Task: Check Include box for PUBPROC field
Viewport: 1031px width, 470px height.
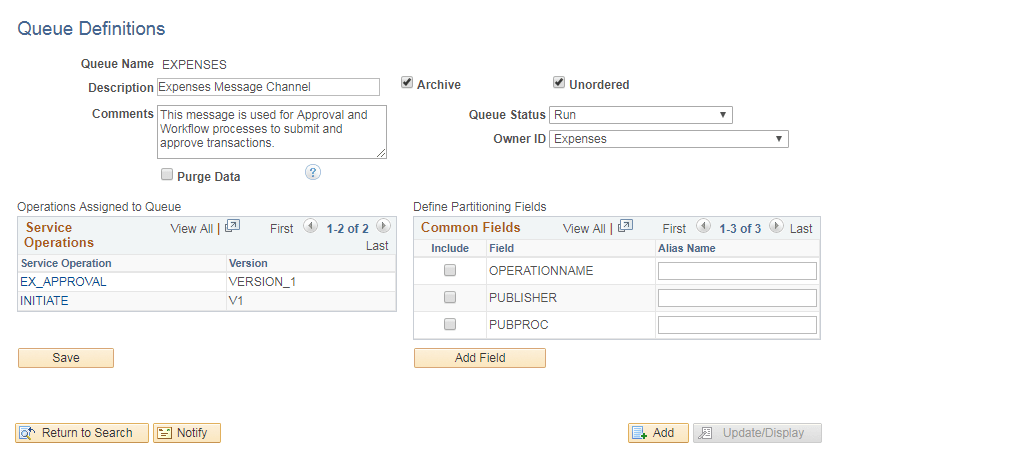Action: tap(450, 324)
